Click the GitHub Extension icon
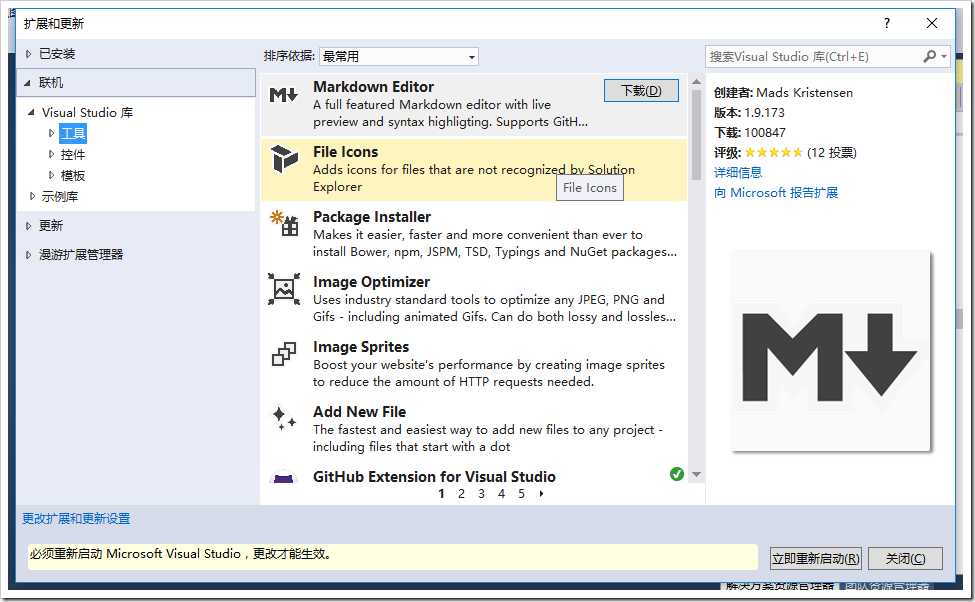 pos(284,478)
